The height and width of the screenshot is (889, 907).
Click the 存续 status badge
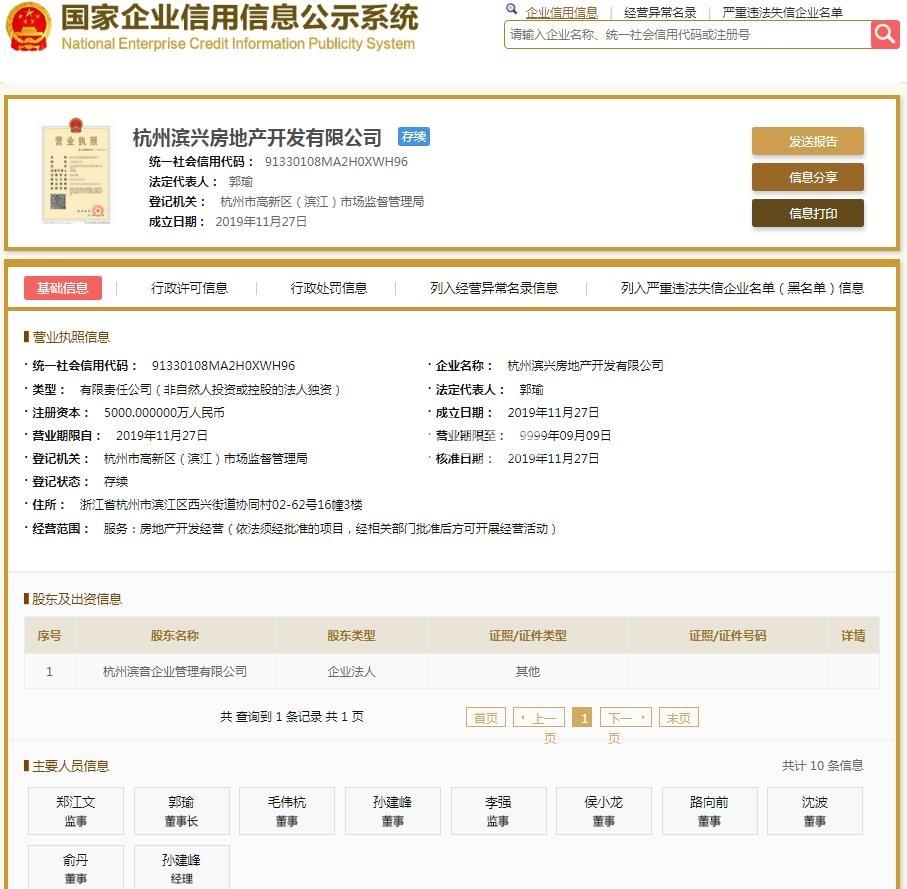[x=414, y=137]
